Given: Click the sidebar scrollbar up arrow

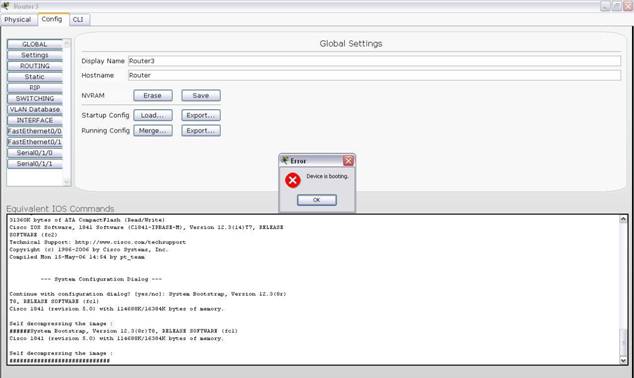Looking at the screenshot, I should pos(67,43).
